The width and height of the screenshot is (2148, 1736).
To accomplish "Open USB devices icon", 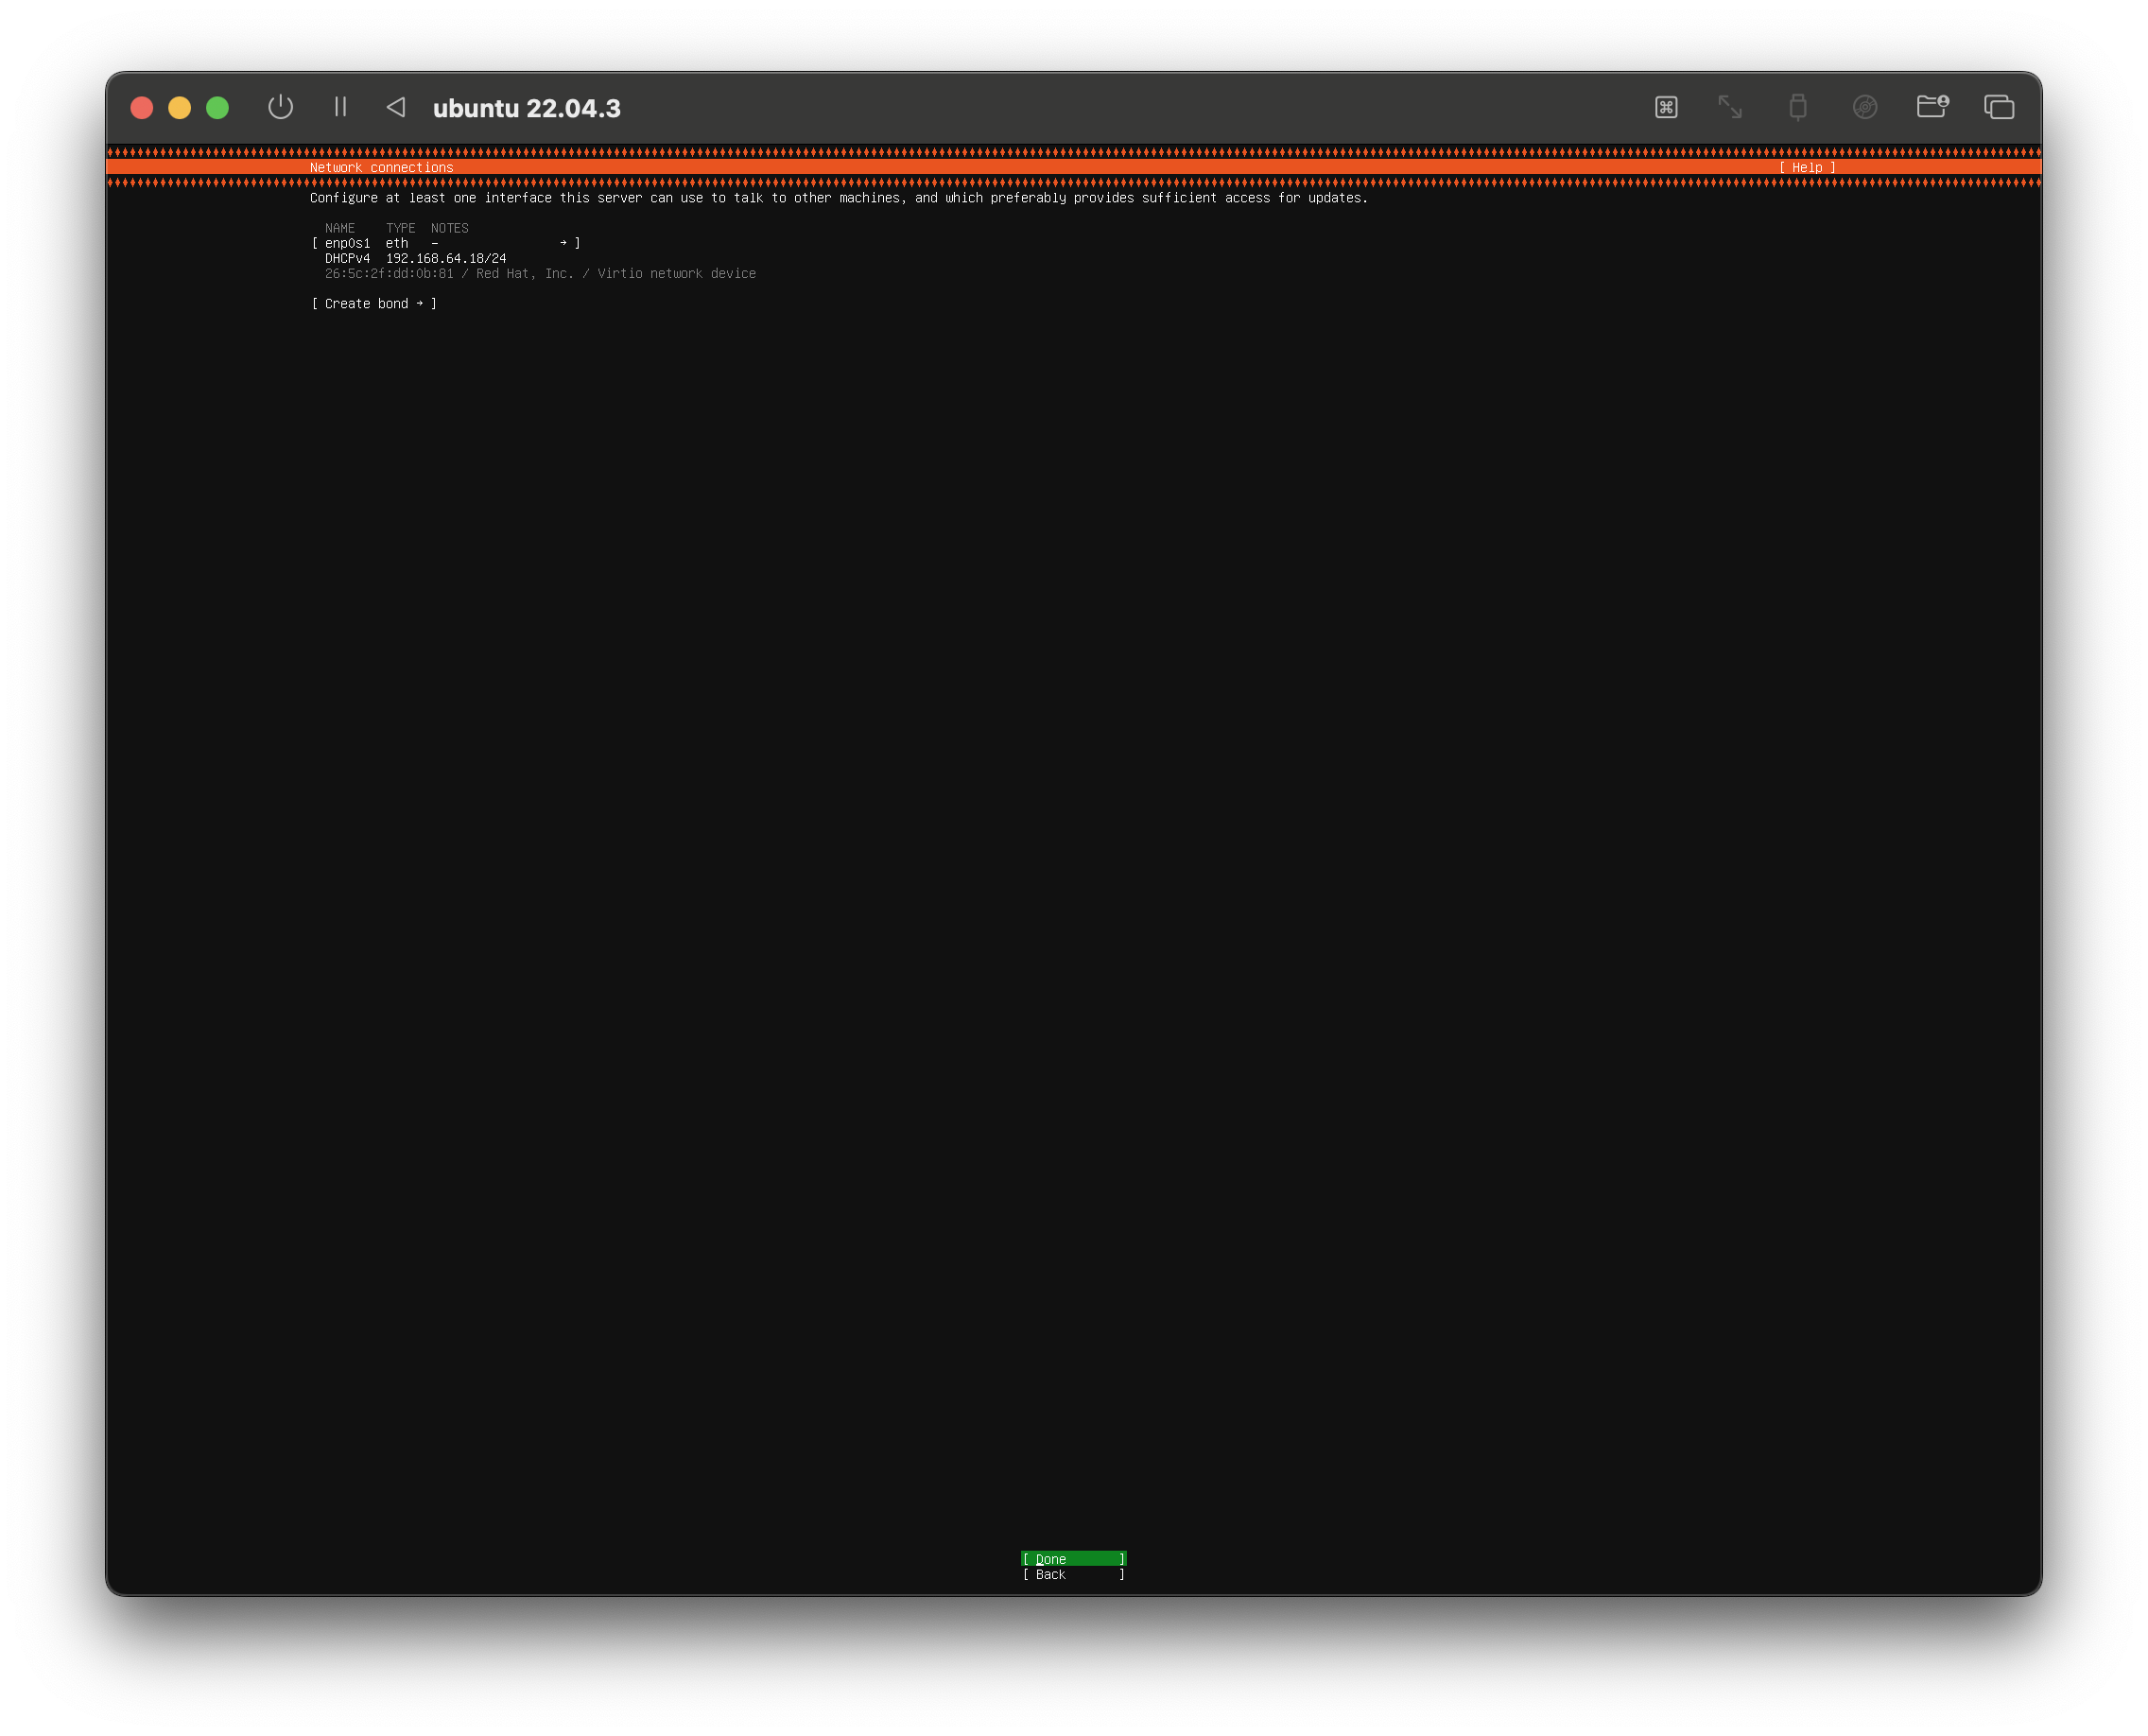I will 1797,107.
